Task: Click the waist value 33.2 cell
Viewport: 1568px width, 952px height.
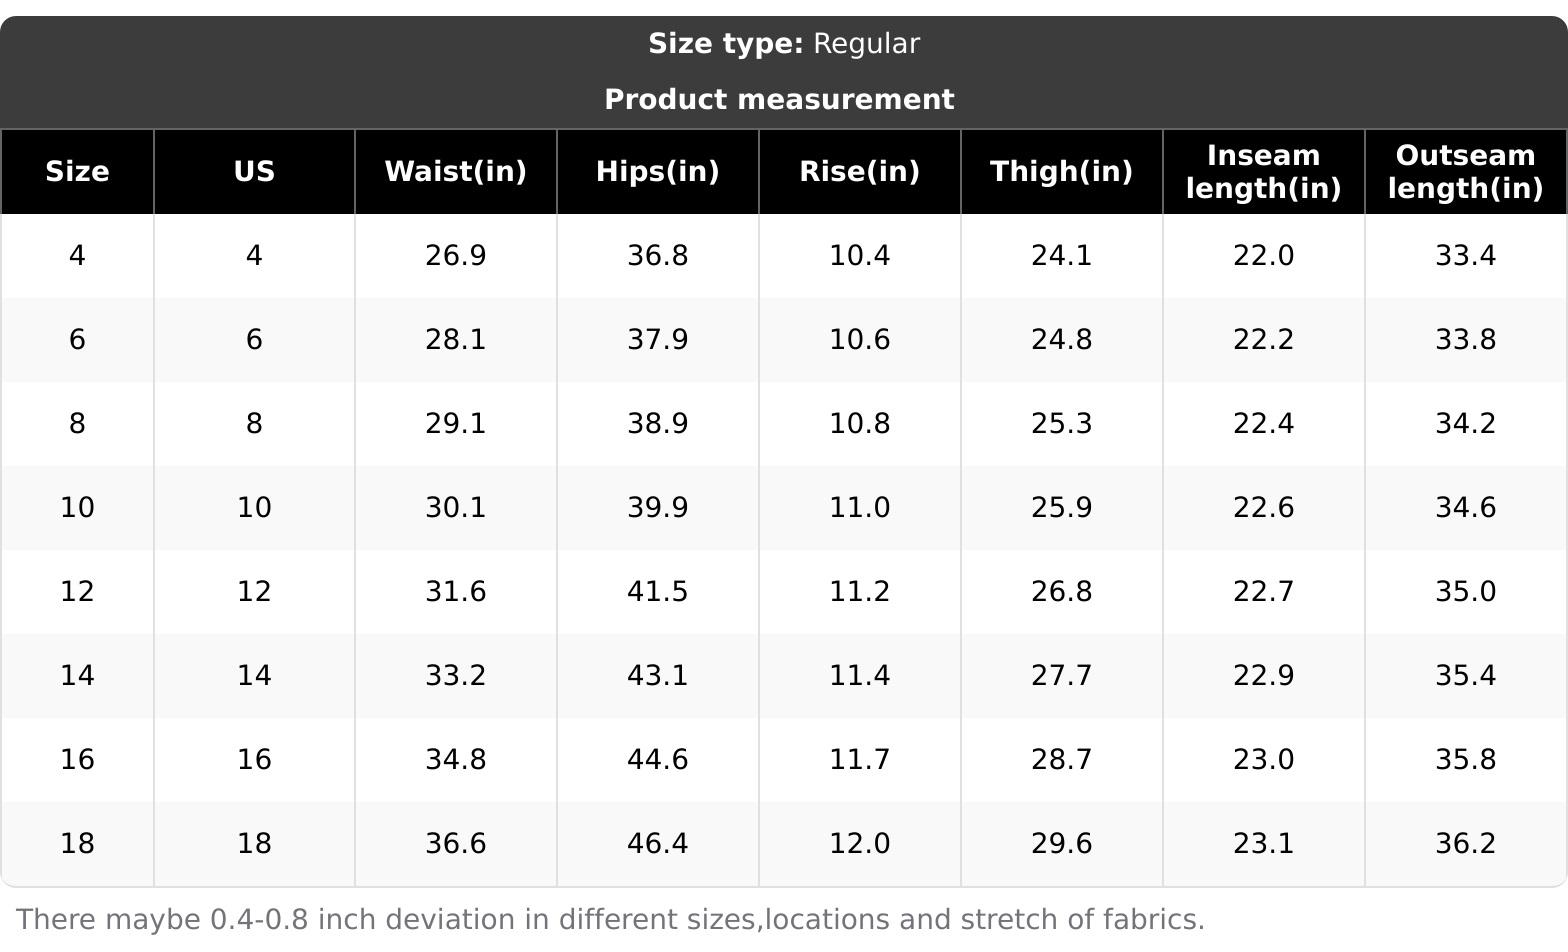Action: pos(455,676)
